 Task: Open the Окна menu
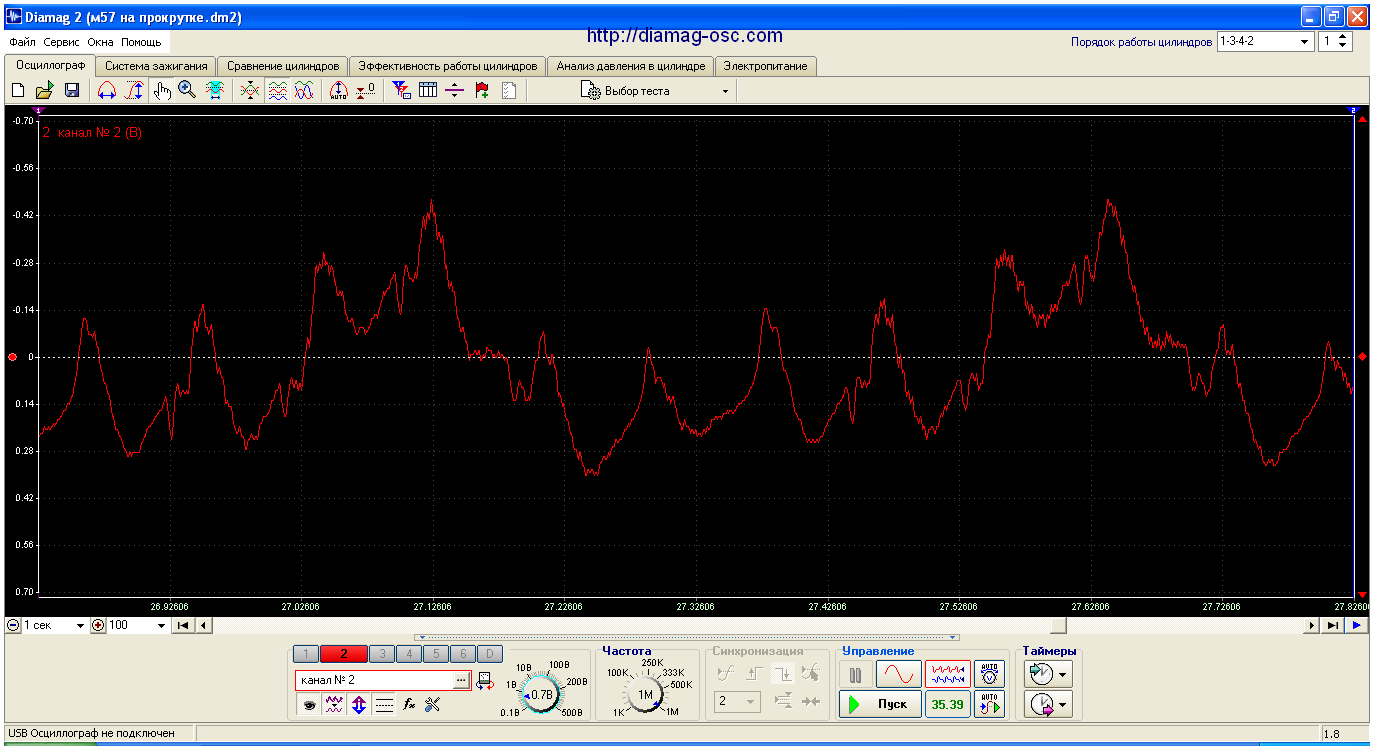[x=100, y=43]
